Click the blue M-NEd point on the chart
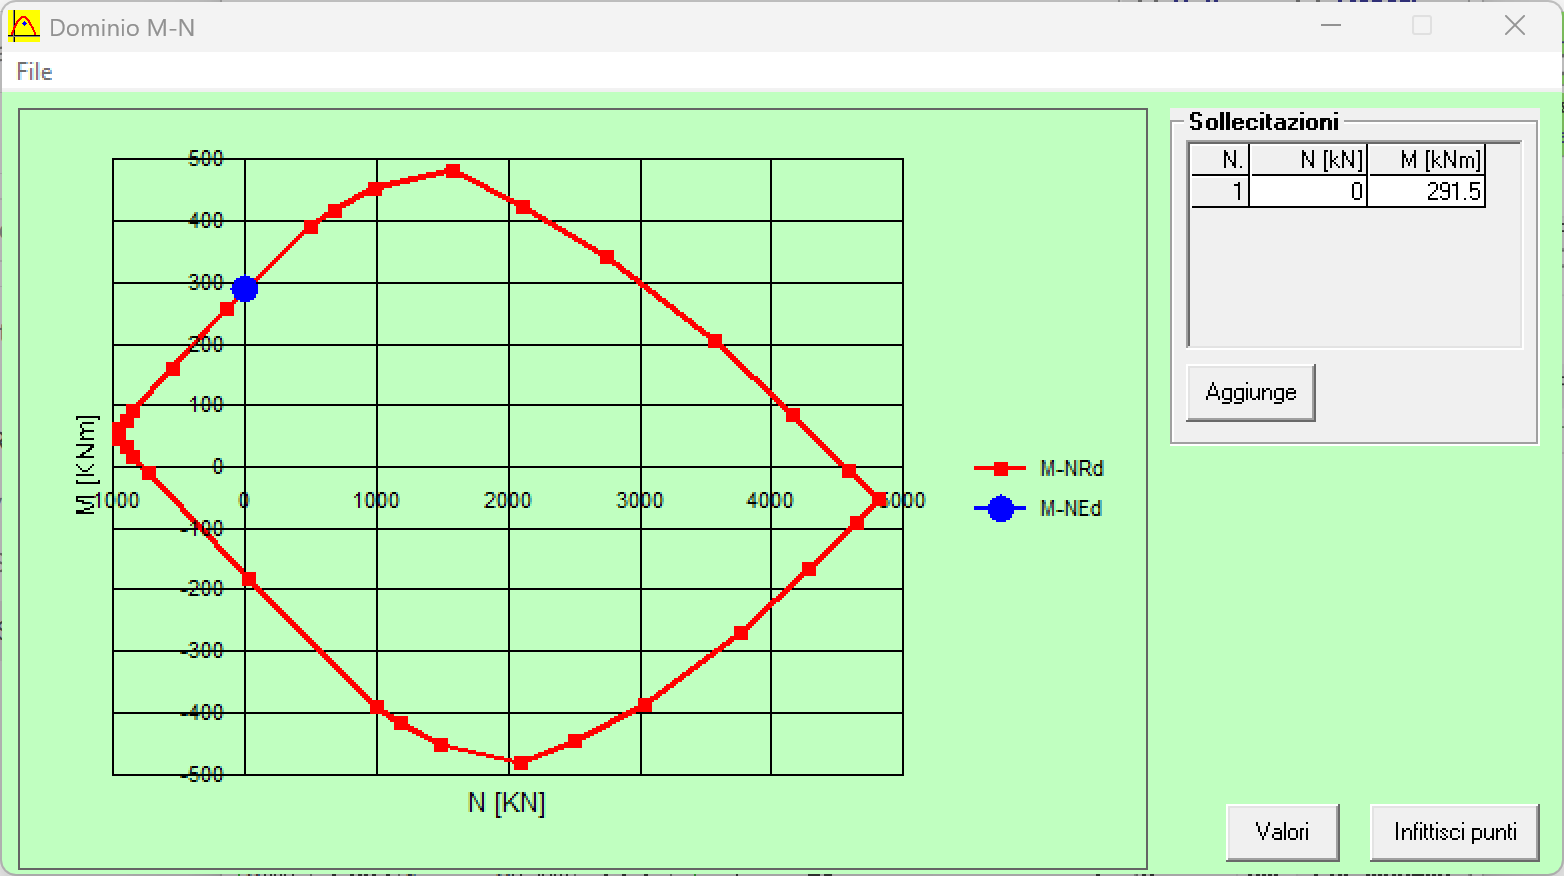This screenshot has height=876, width=1564. point(245,289)
